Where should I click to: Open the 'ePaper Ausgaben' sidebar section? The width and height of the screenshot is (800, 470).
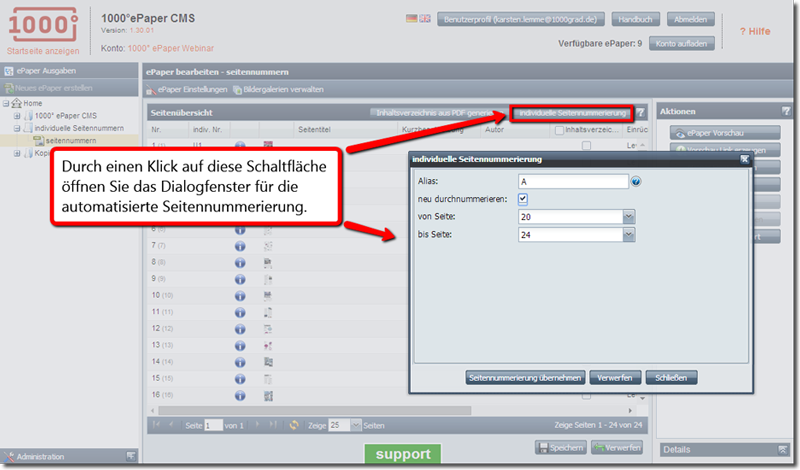pos(69,71)
